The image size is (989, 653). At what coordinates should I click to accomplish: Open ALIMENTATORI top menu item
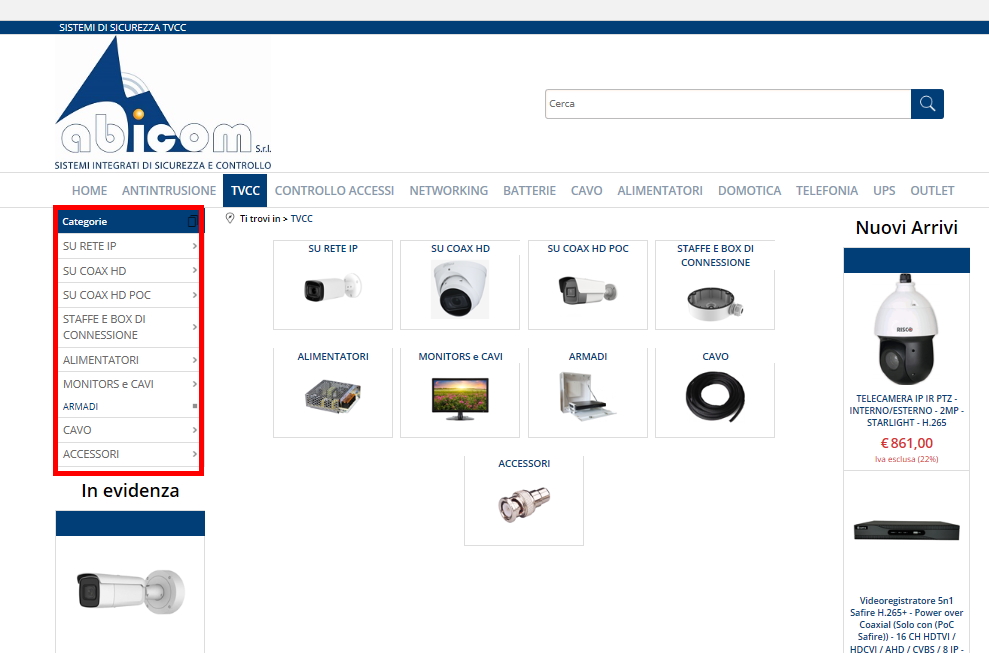[x=660, y=191]
